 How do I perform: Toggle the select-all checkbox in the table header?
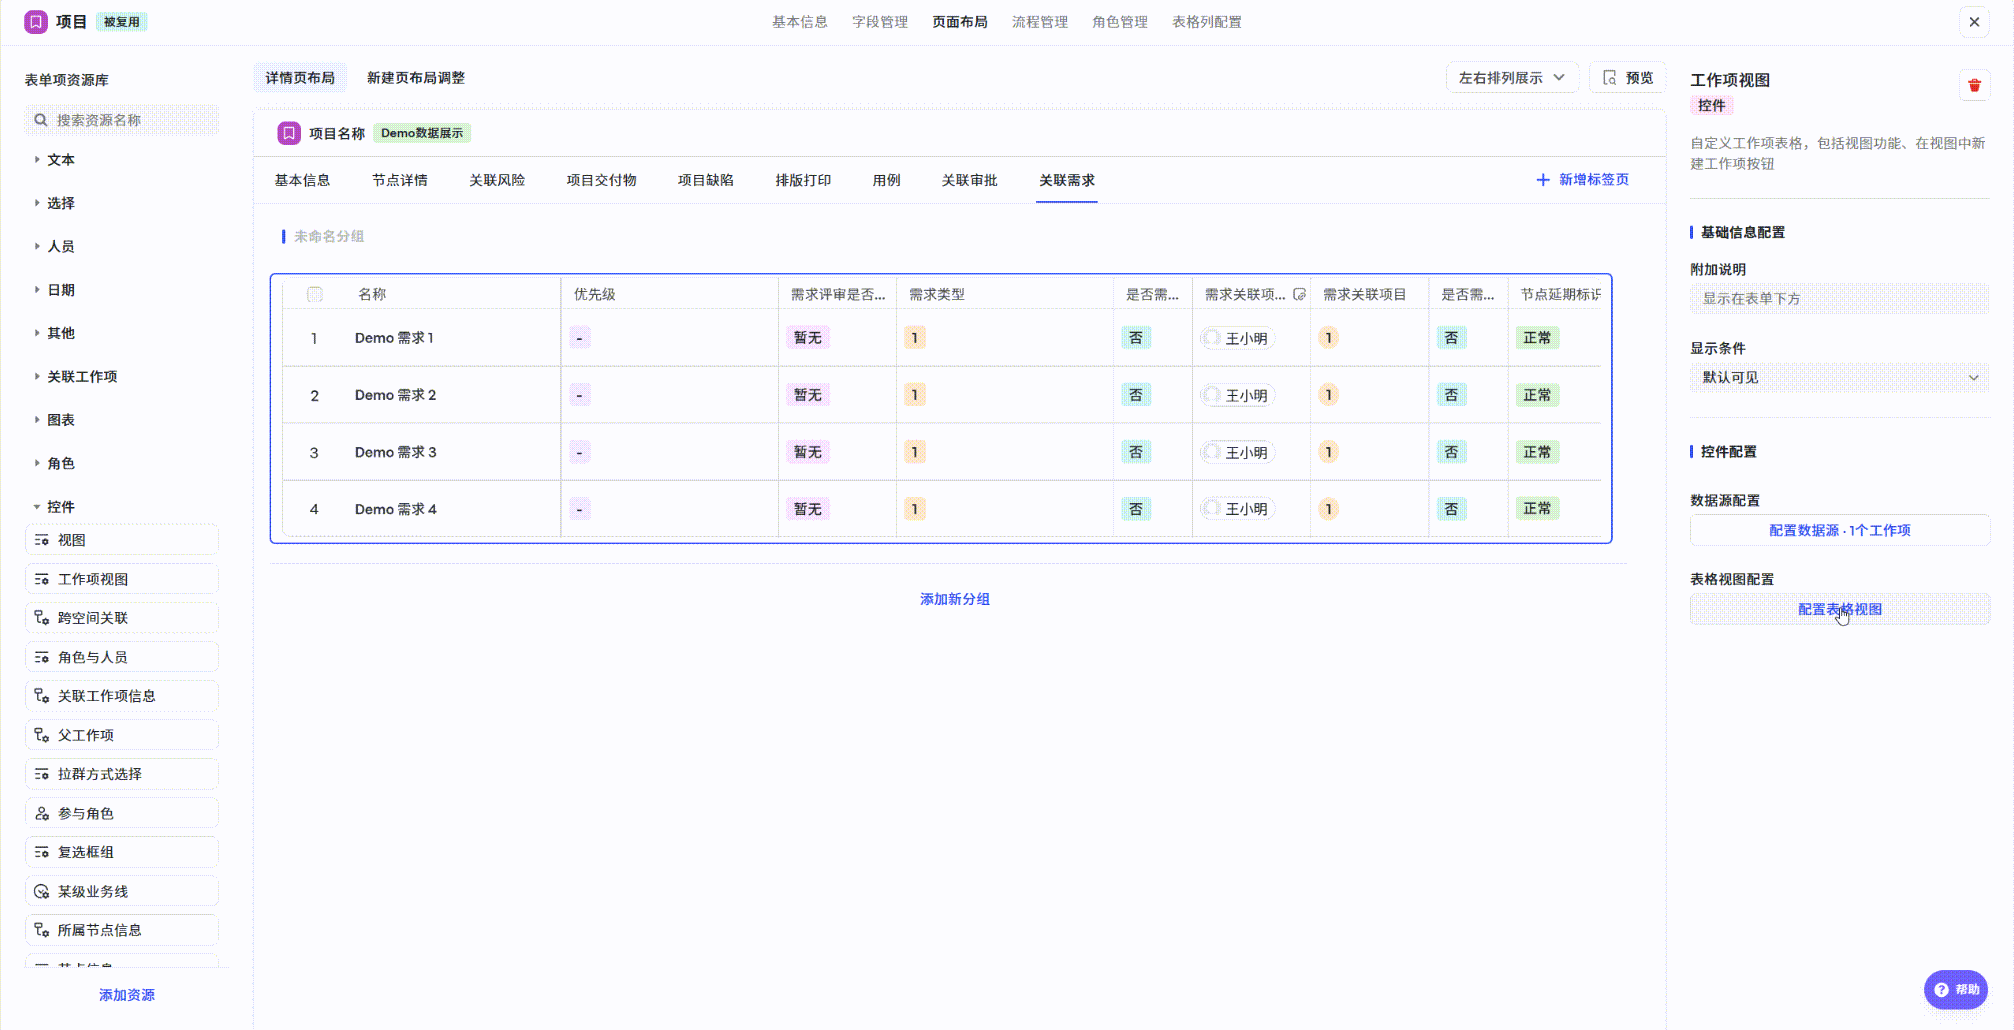coord(315,294)
